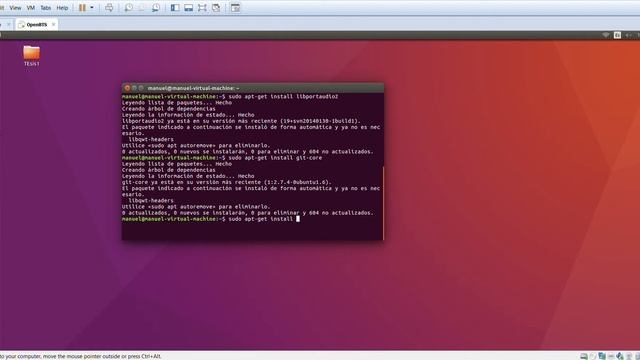Click the keyboard layout indicator in Ubuntu panel

tap(618, 35)
